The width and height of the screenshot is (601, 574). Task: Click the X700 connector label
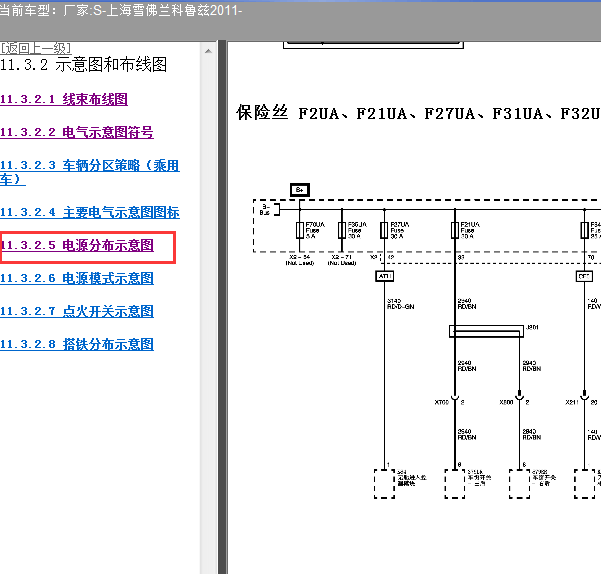(442, 402)
